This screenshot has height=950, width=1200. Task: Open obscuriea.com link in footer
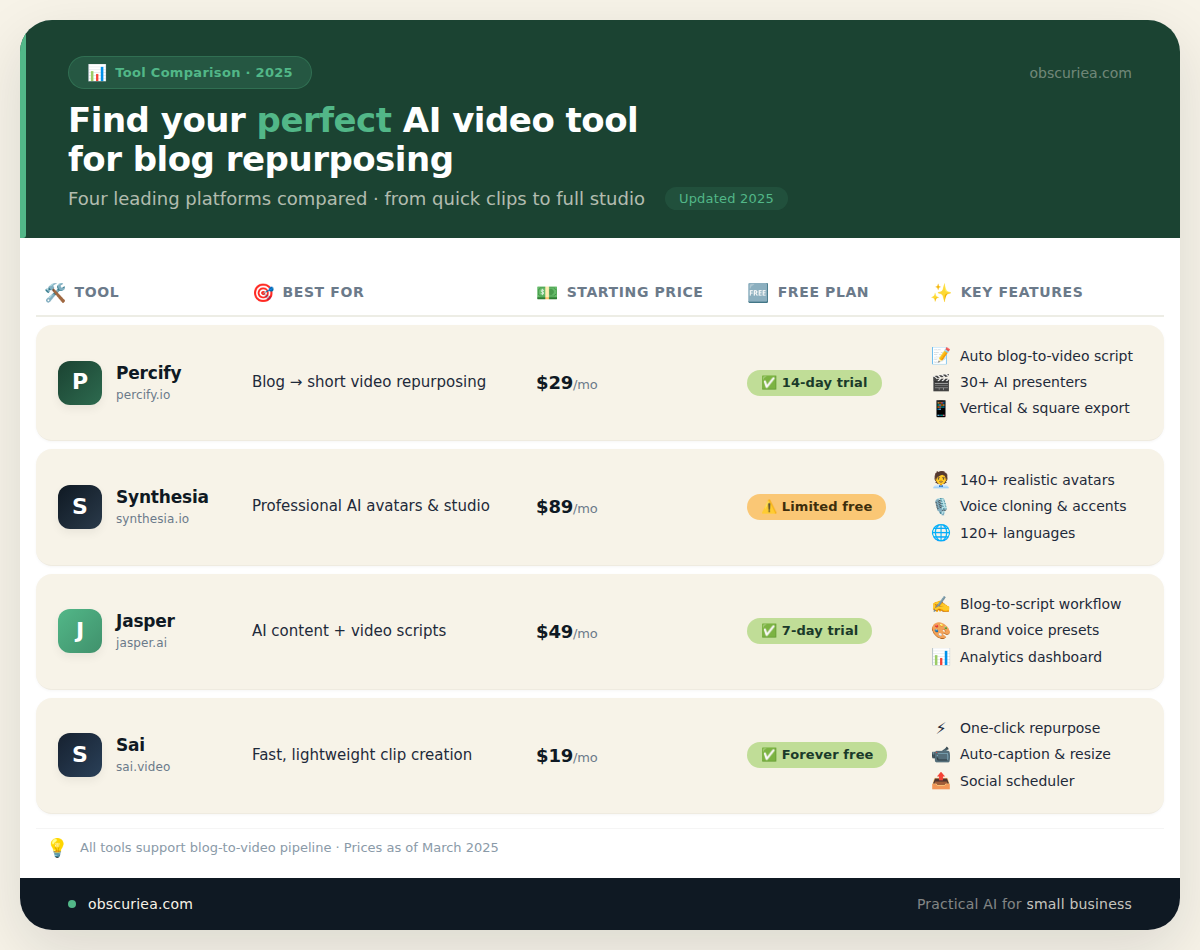(x=140, y=904)
